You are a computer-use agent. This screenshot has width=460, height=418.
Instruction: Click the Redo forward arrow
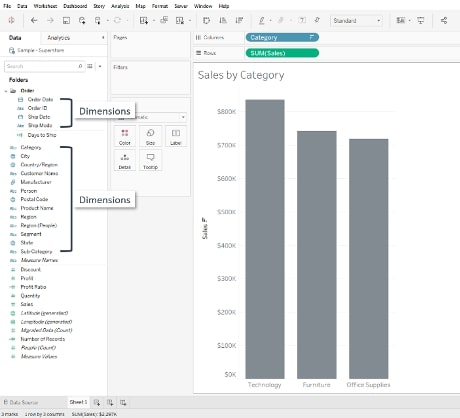coord(50,20)
